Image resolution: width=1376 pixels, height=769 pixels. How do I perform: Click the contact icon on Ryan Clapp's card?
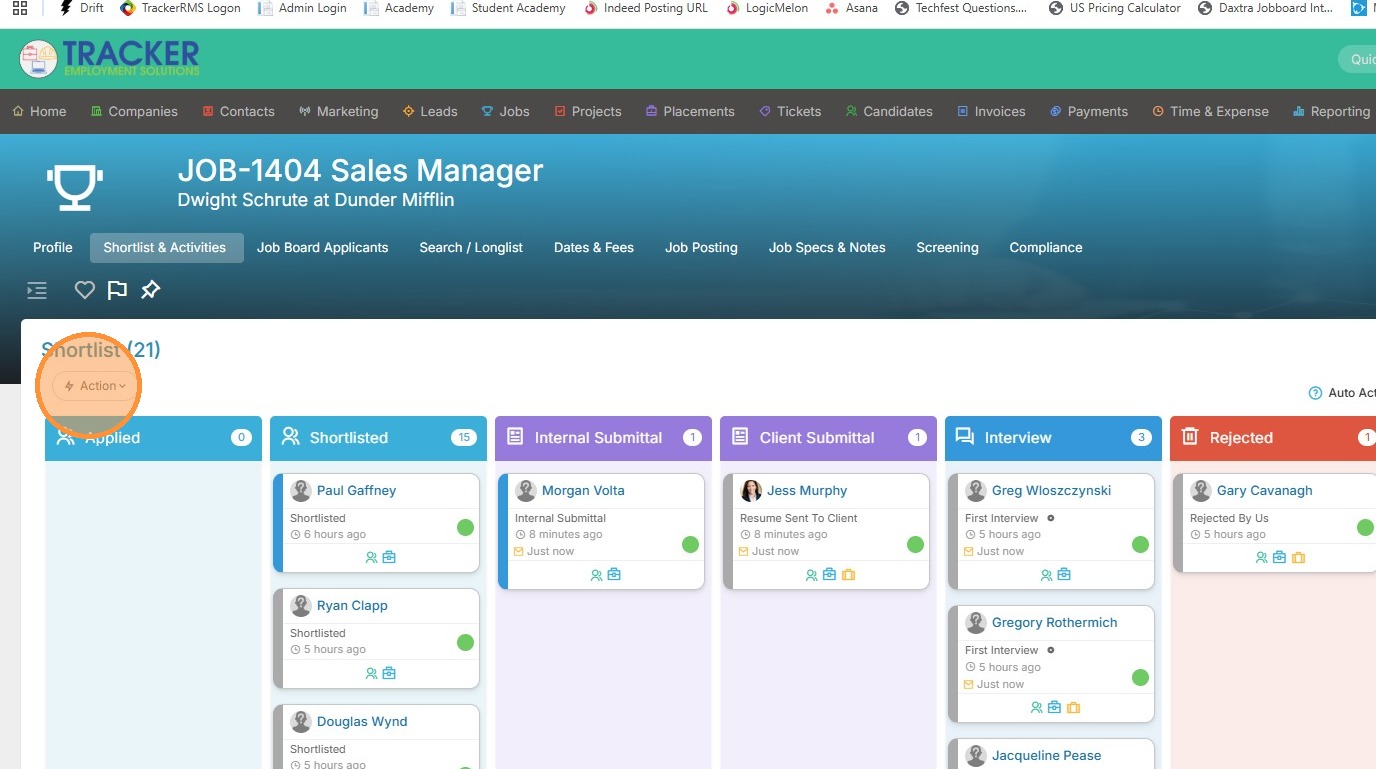(372, 674)
